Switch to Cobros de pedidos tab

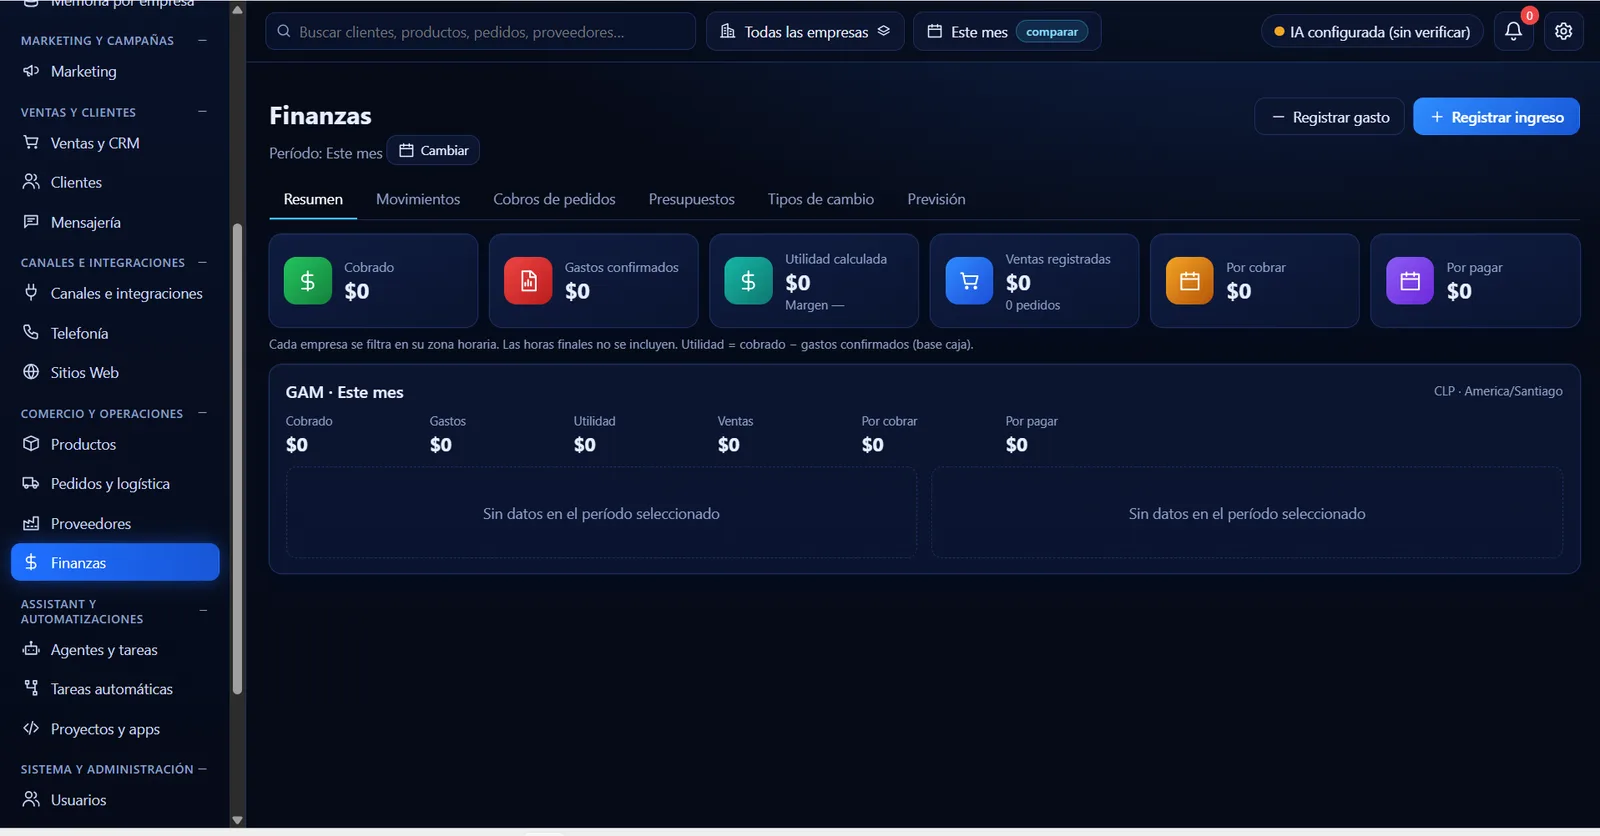(554, 199)
